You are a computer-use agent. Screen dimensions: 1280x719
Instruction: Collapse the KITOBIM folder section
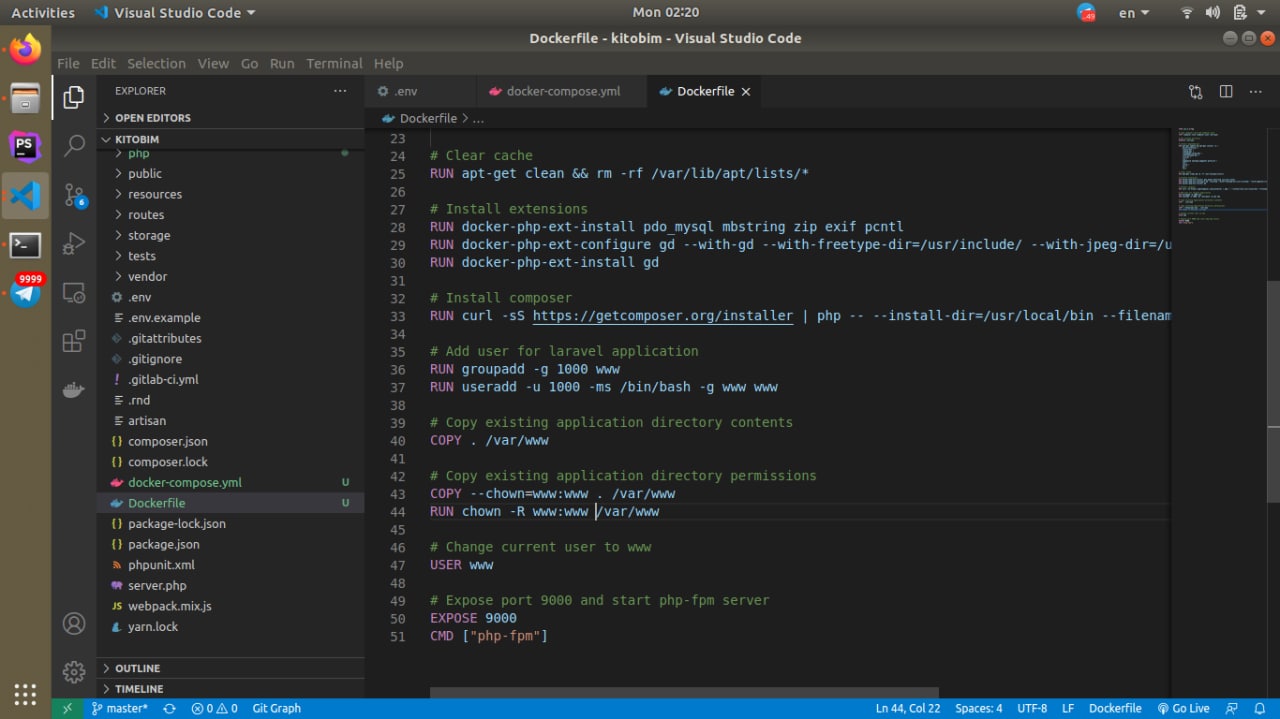230,139
